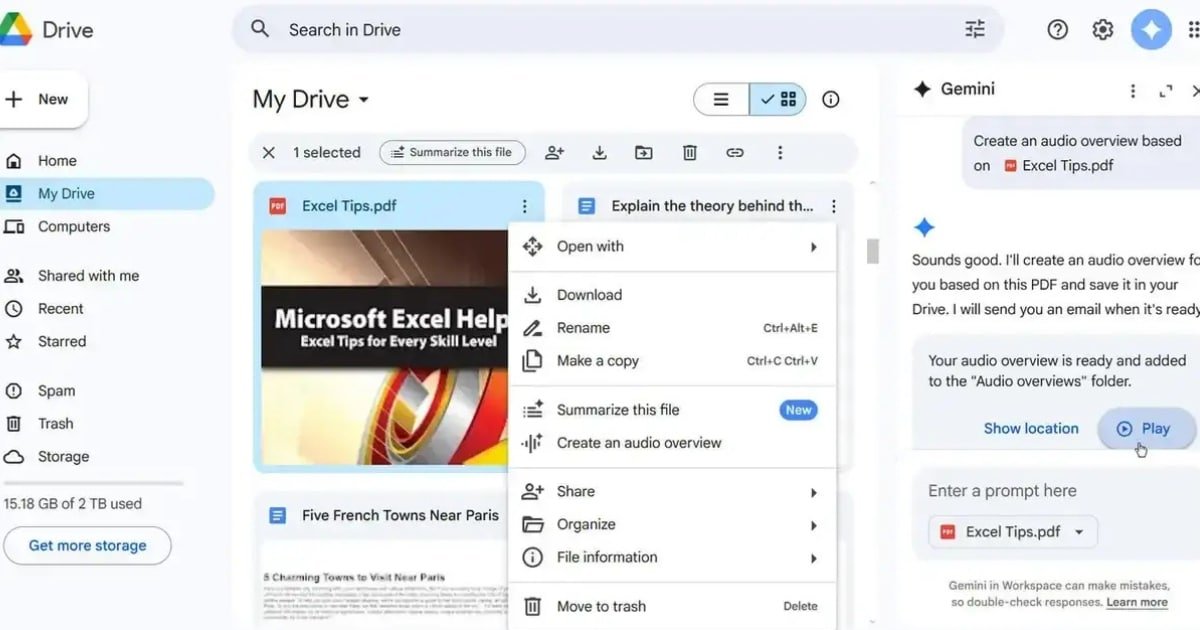The image size is (1200, 630).
Task: Click the Search in Drive field
Action: click(618, 30)
